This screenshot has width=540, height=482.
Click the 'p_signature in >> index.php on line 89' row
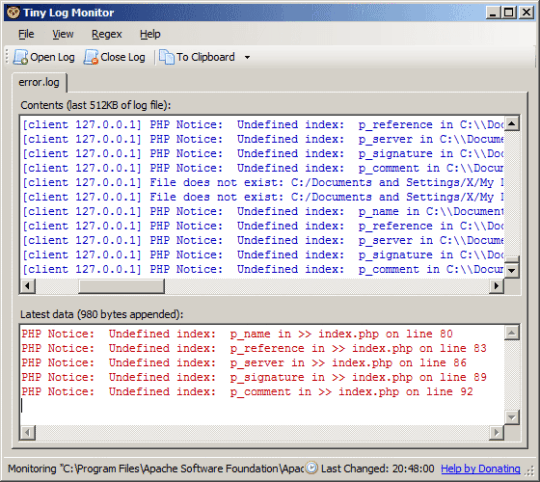[x=254, y=377]
